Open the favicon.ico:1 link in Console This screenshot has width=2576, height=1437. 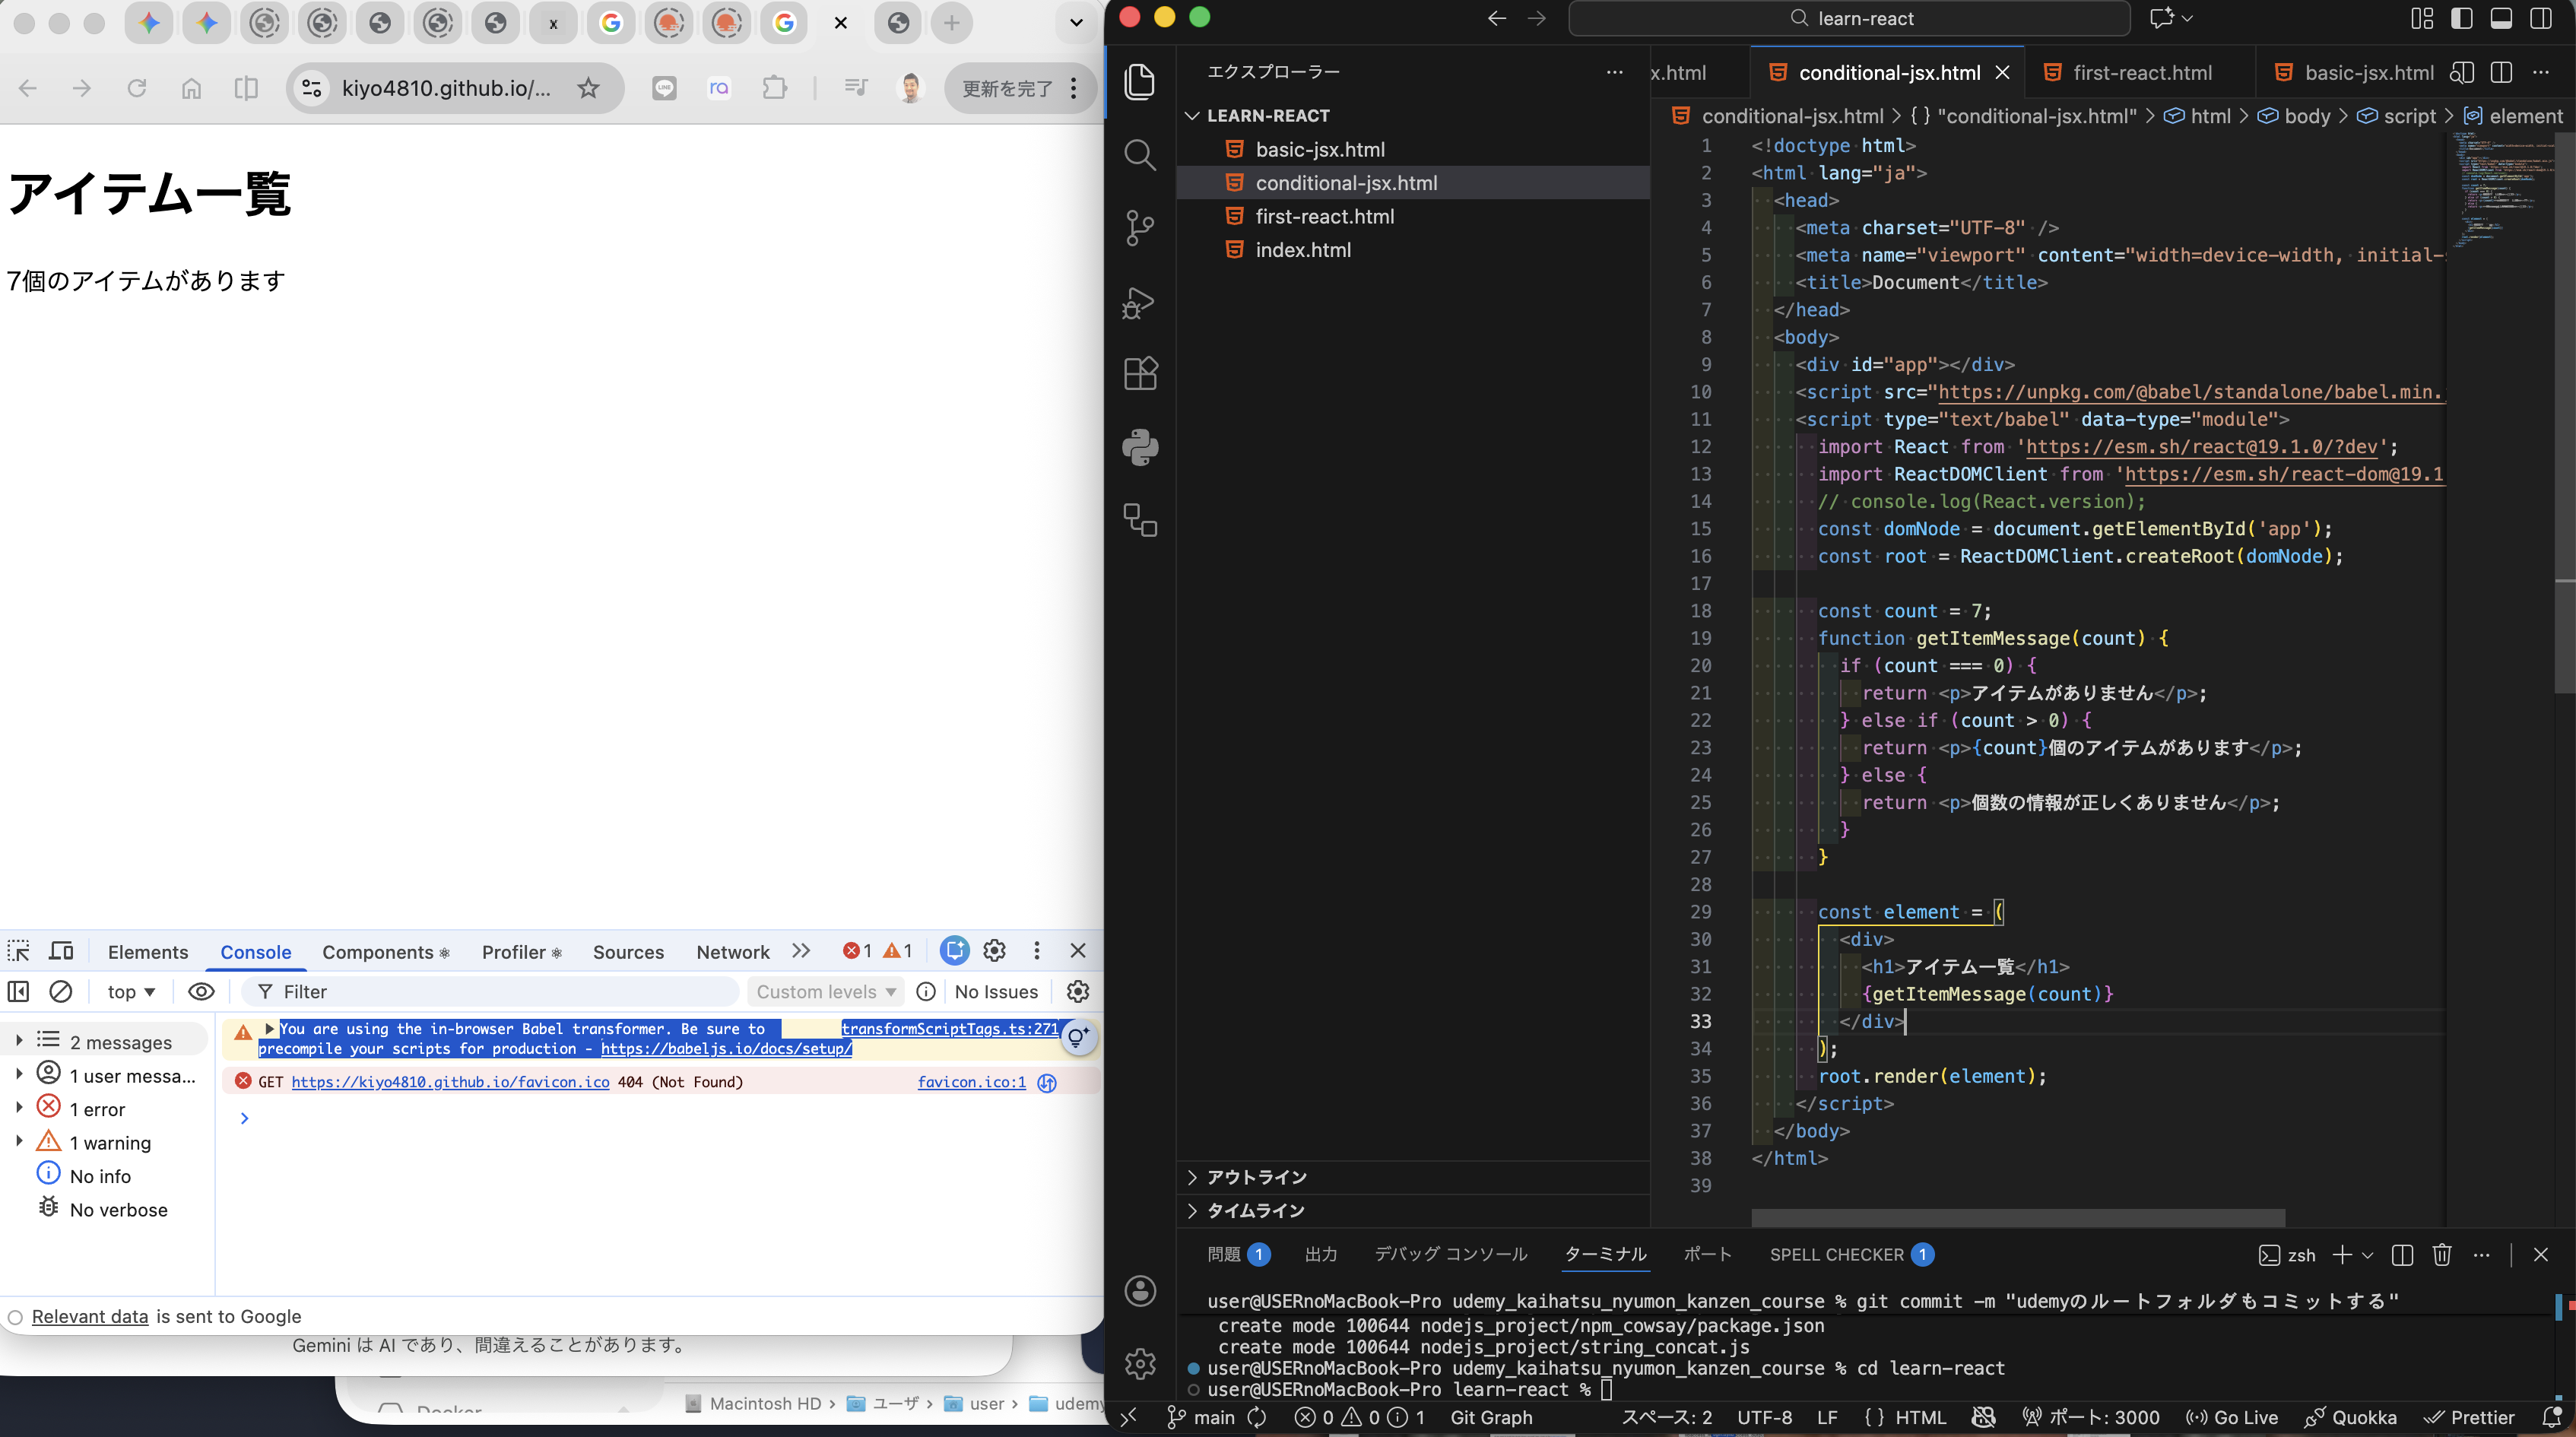click(x=971, y=1081)
